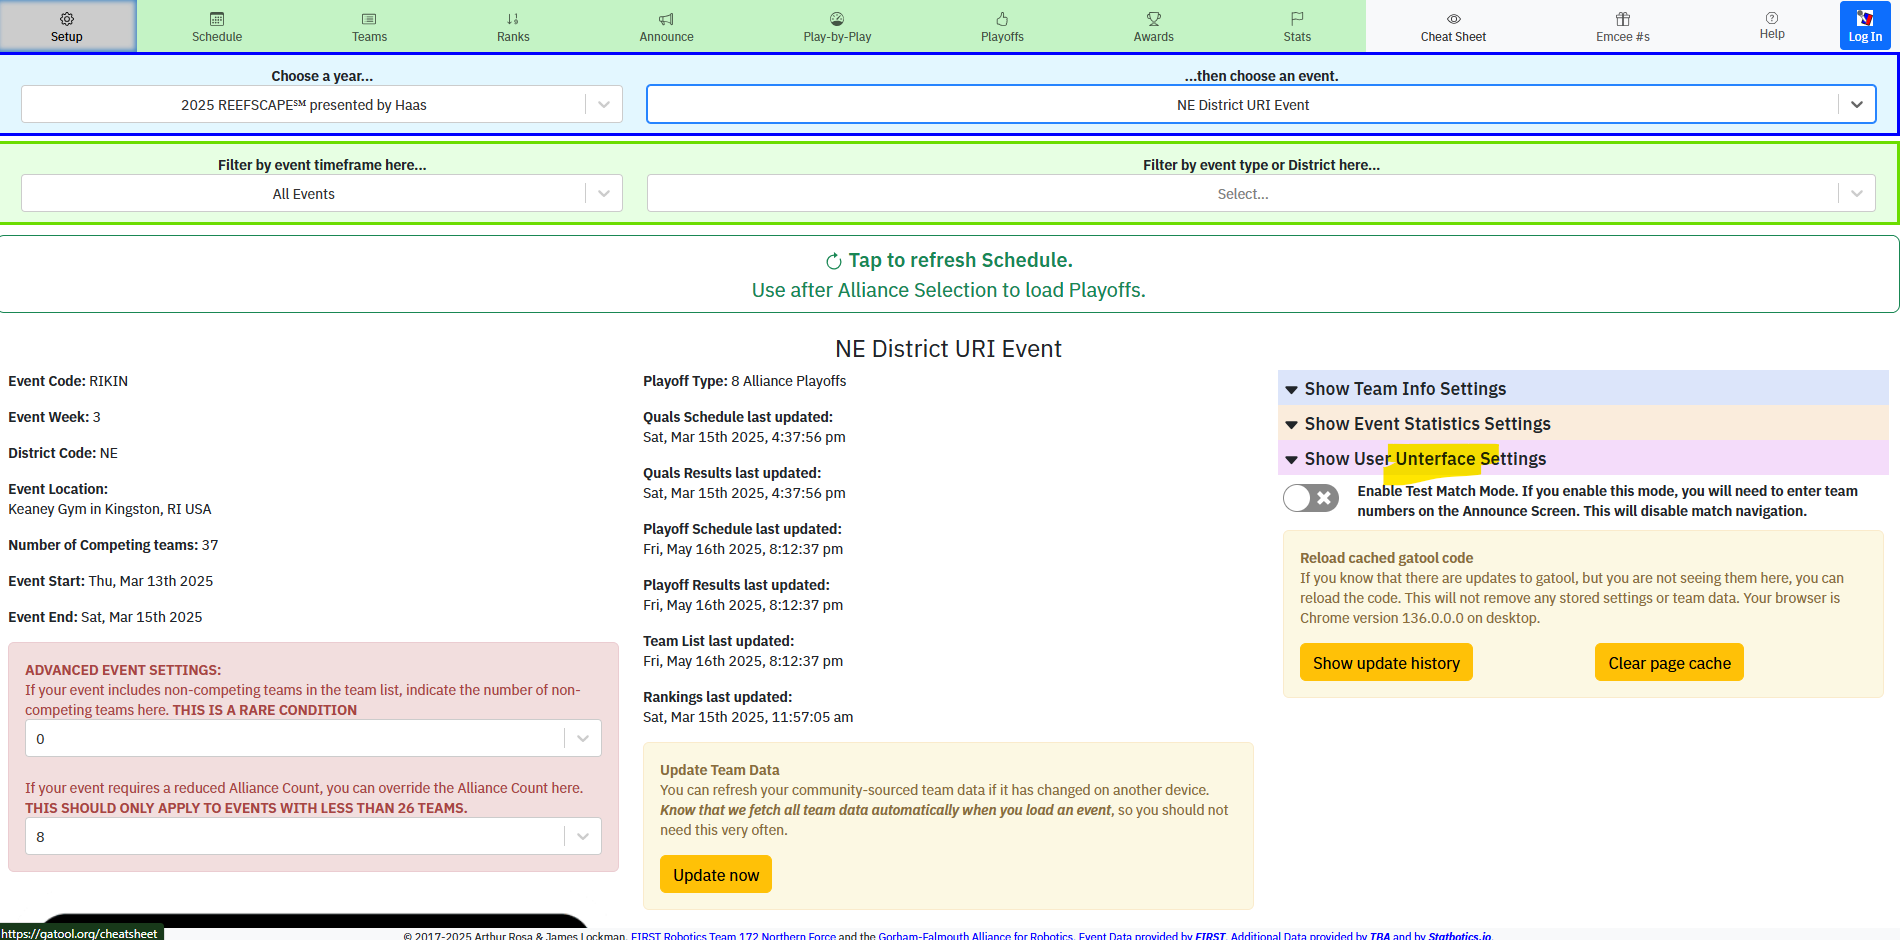Click the Awards trophy icon

click(x=1154, y=19)
